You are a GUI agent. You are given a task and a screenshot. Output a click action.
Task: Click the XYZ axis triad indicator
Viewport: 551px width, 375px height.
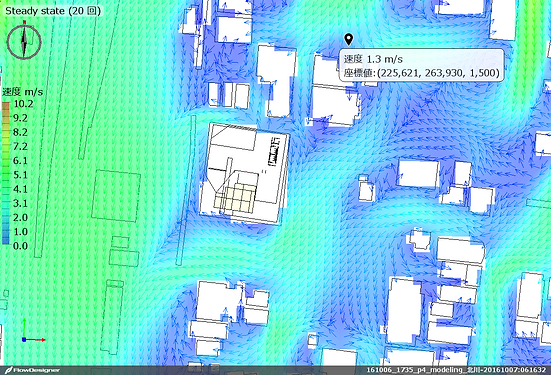click(x=33, y=330)
